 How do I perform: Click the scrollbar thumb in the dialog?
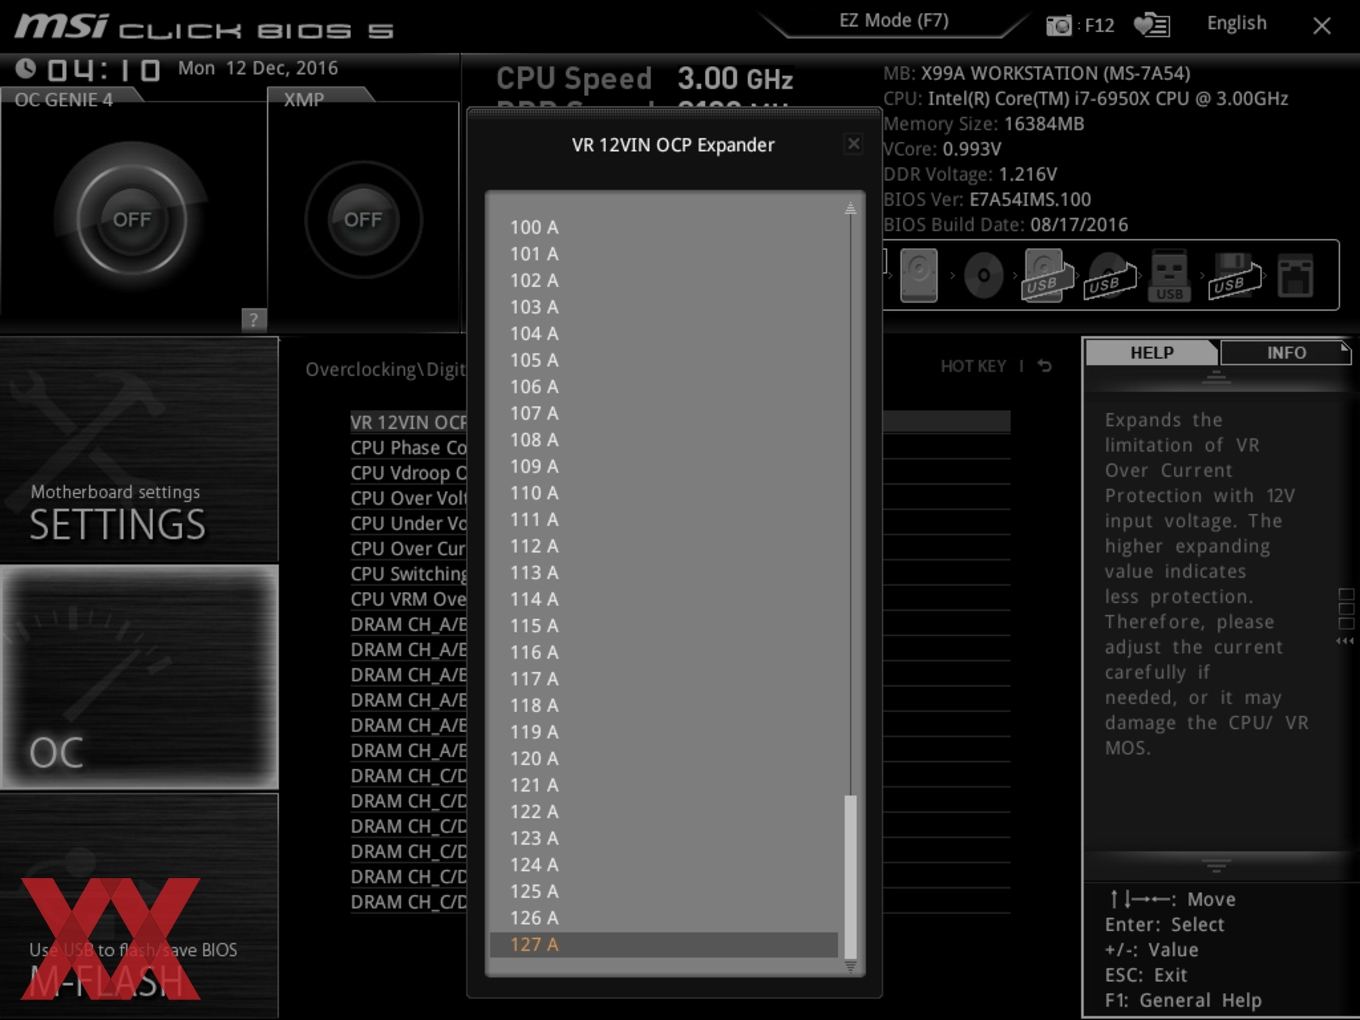[851, 877]
